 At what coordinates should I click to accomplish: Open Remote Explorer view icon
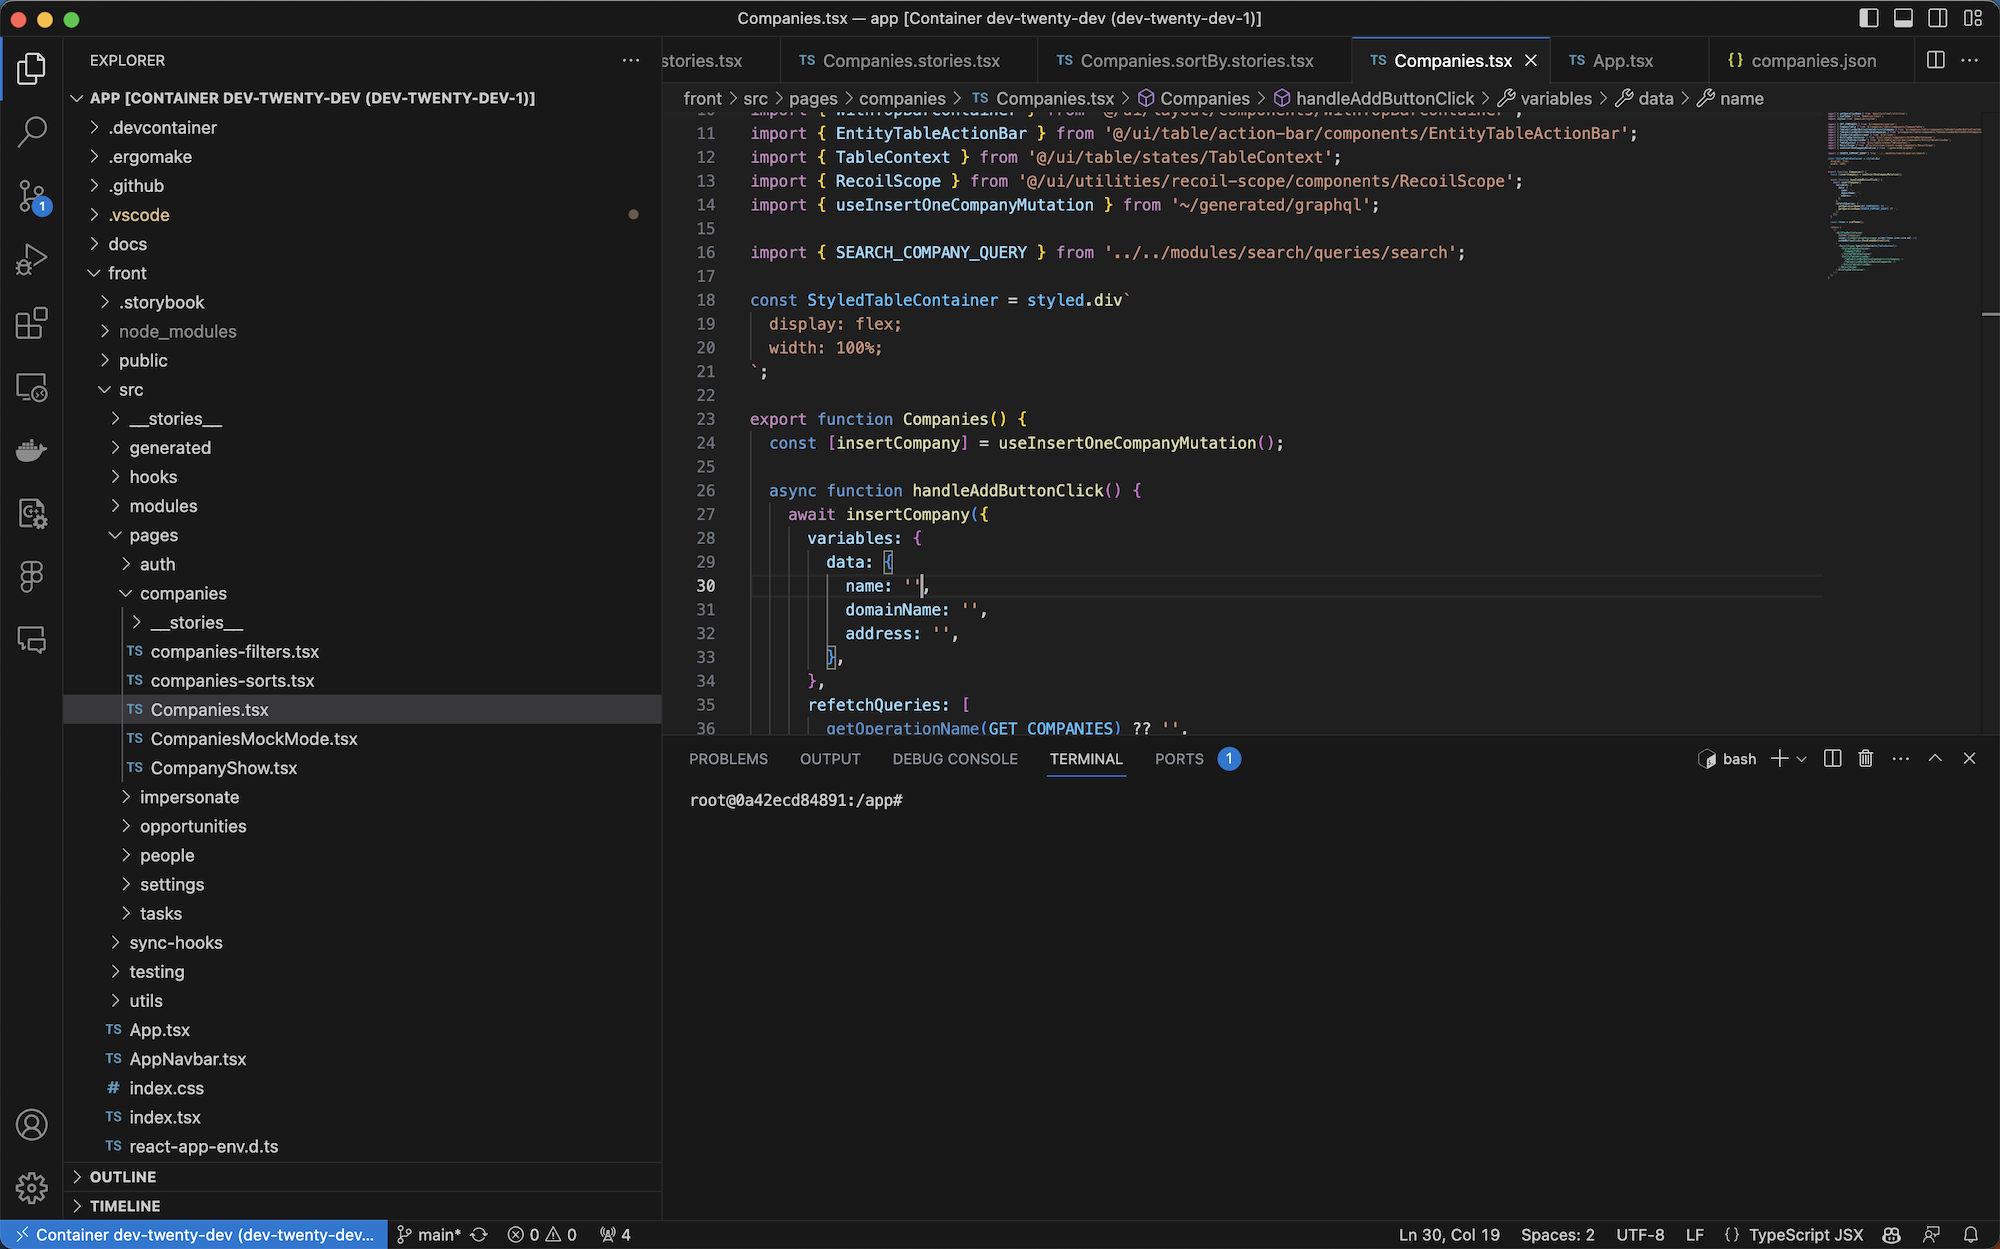click(32, 387)
